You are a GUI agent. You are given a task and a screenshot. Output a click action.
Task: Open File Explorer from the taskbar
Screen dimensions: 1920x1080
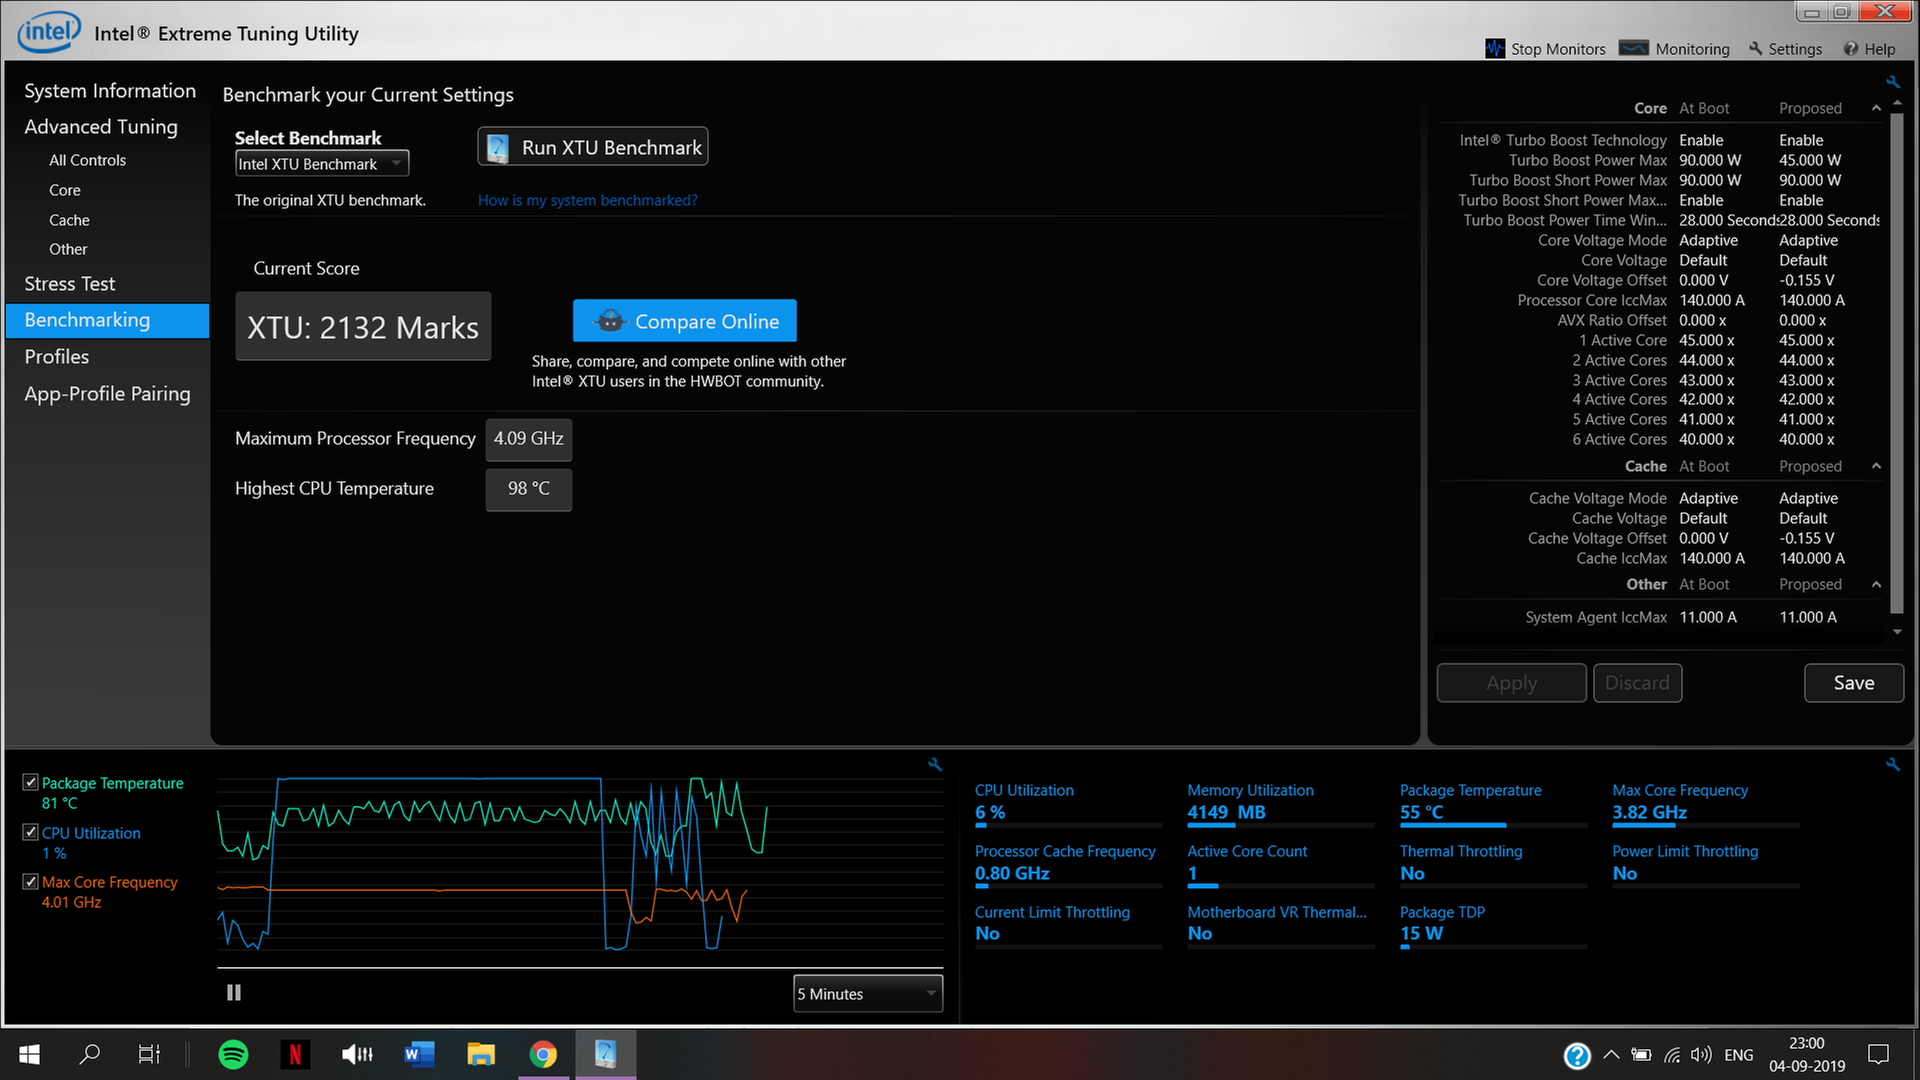pyautogui.click(x=481, y=1054)
